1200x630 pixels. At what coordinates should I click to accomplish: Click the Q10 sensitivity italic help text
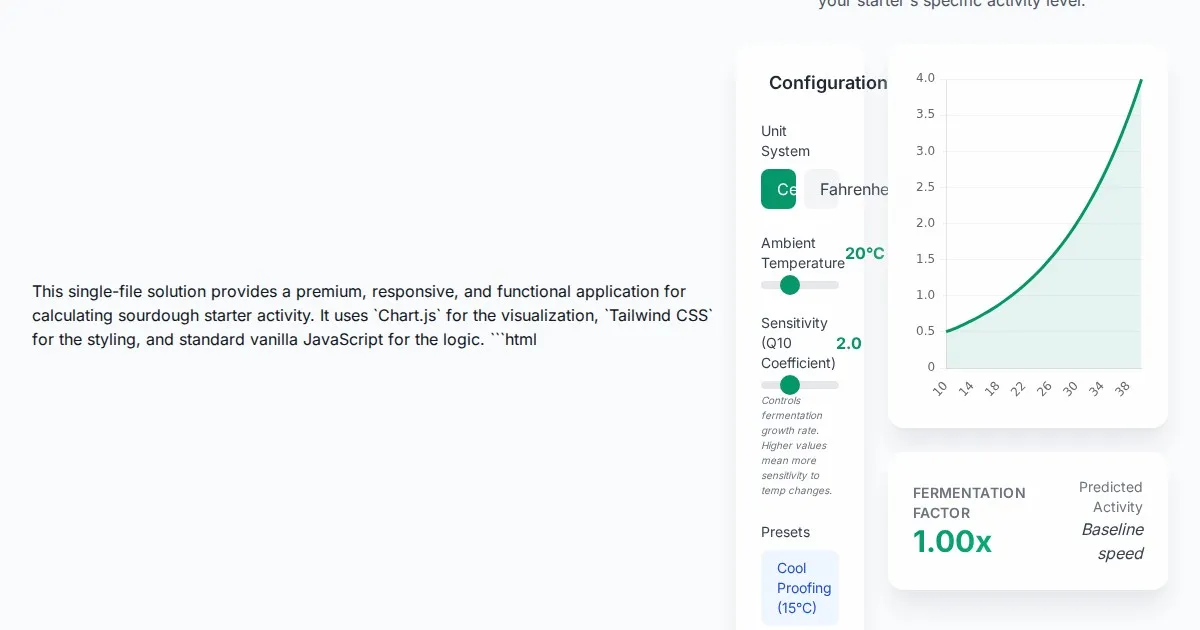pyautogui.click(x=797, y=446)
